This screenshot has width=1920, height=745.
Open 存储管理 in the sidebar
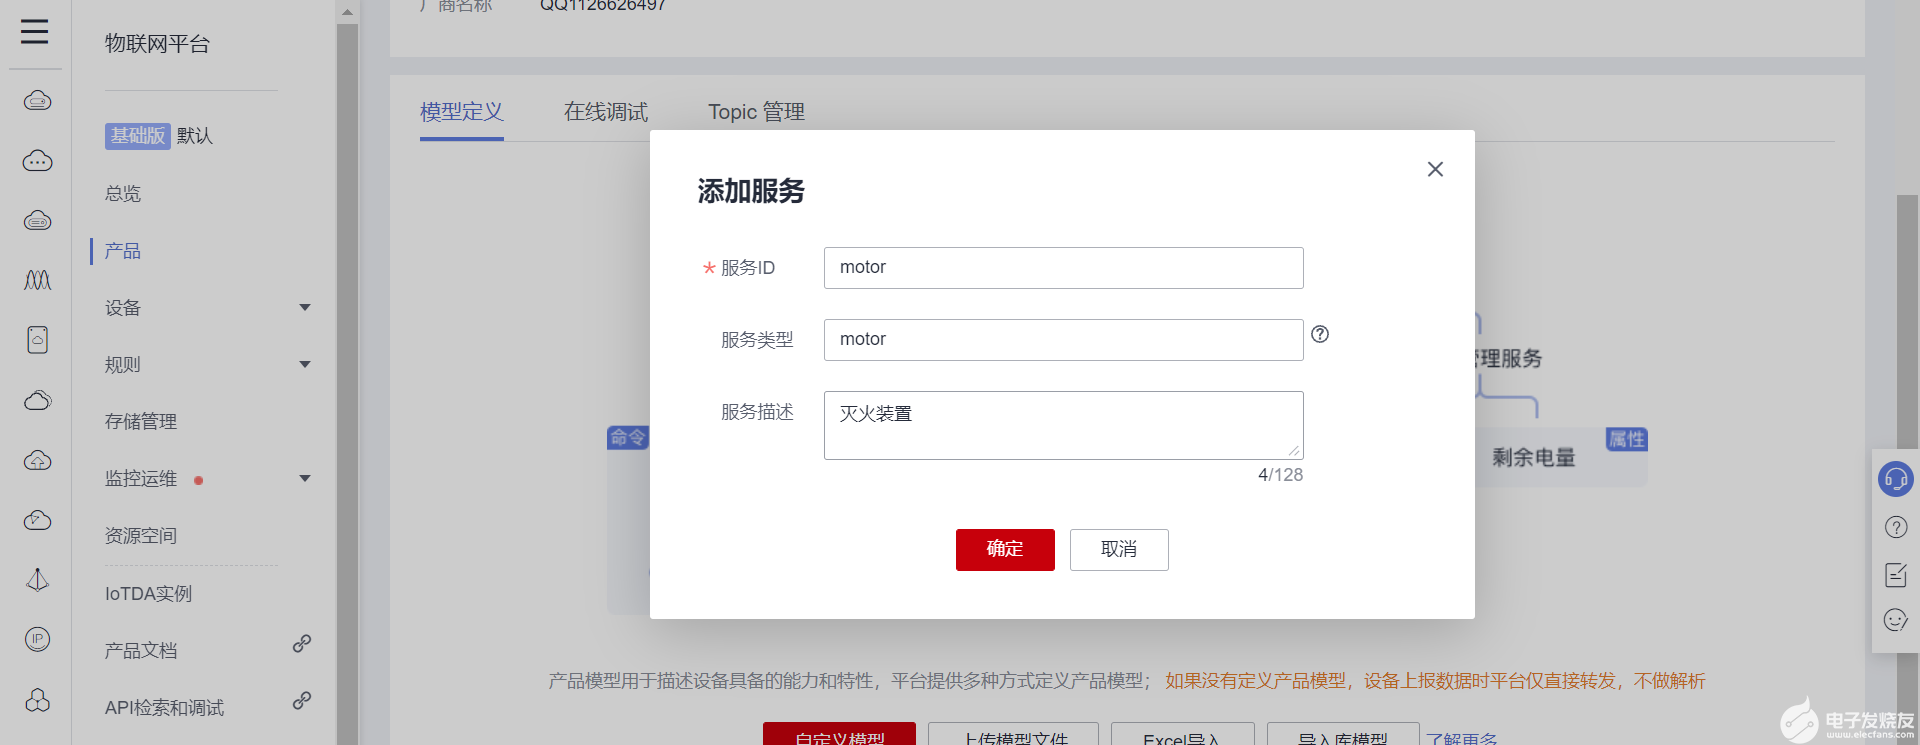141,421
